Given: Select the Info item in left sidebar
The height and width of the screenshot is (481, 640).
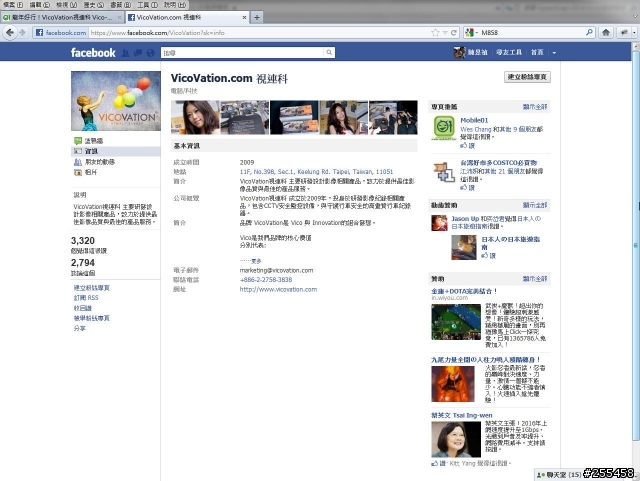Looking at the screenshot, I should coord(116,151).
